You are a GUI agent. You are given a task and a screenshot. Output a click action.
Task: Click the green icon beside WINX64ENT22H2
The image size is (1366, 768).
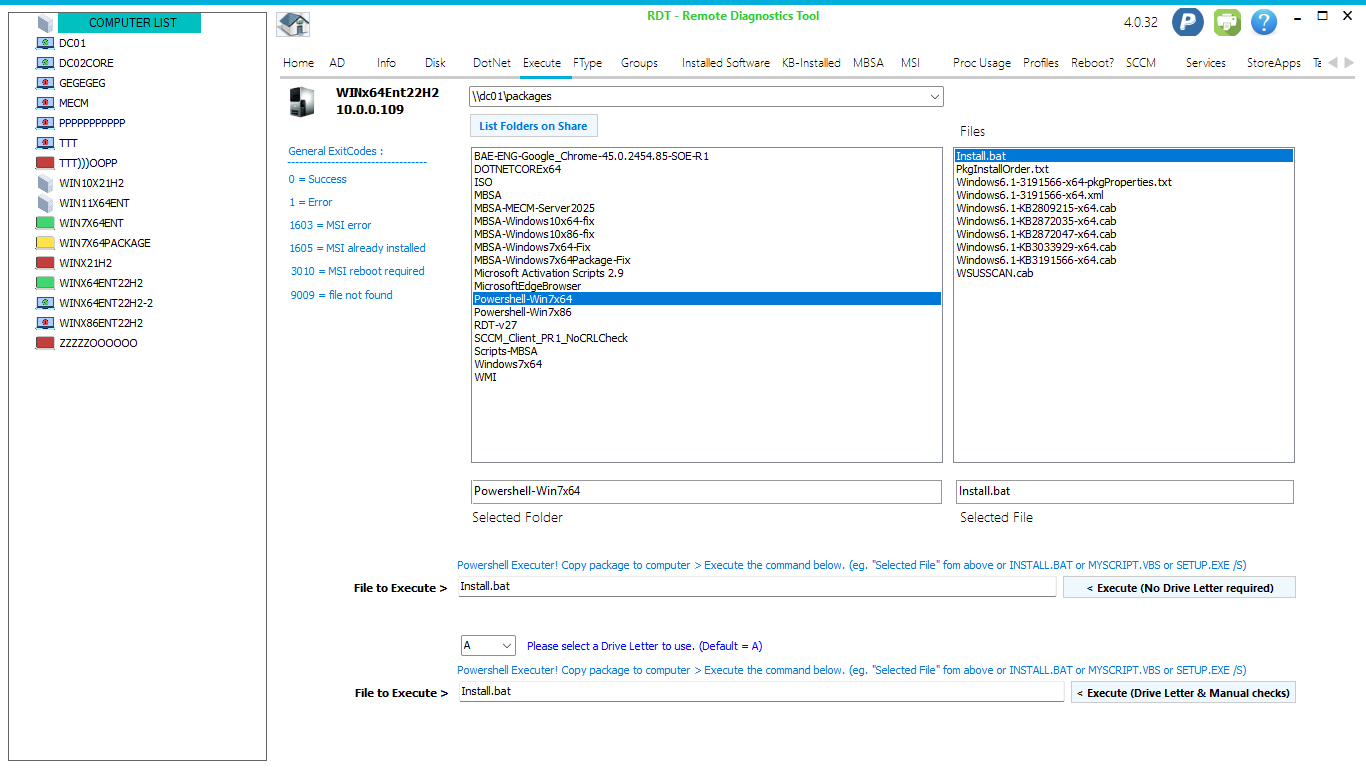pyautogui.click(x=45, y=283)
